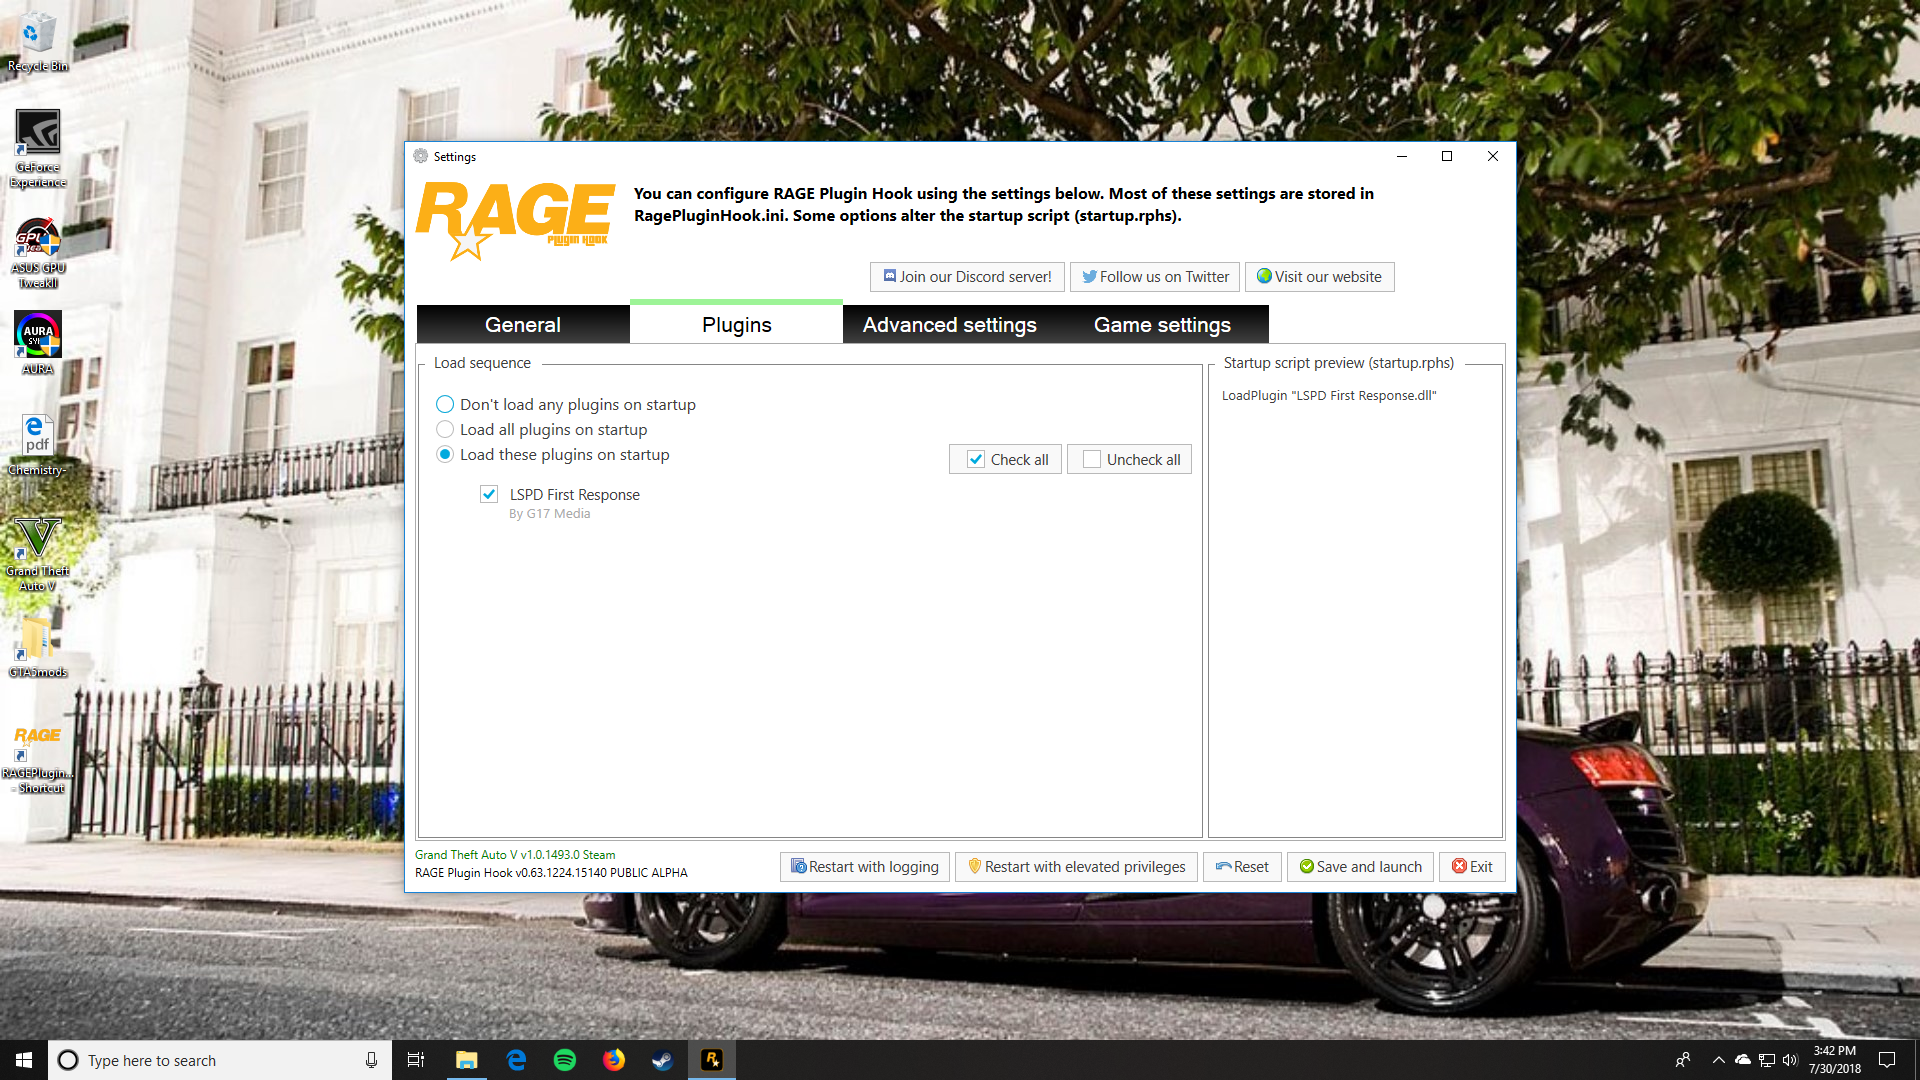The height and width of the screenshot is (1080, 1920).
Task: Uncheck the LSPD First Response plugin
Action: (489, 494)
